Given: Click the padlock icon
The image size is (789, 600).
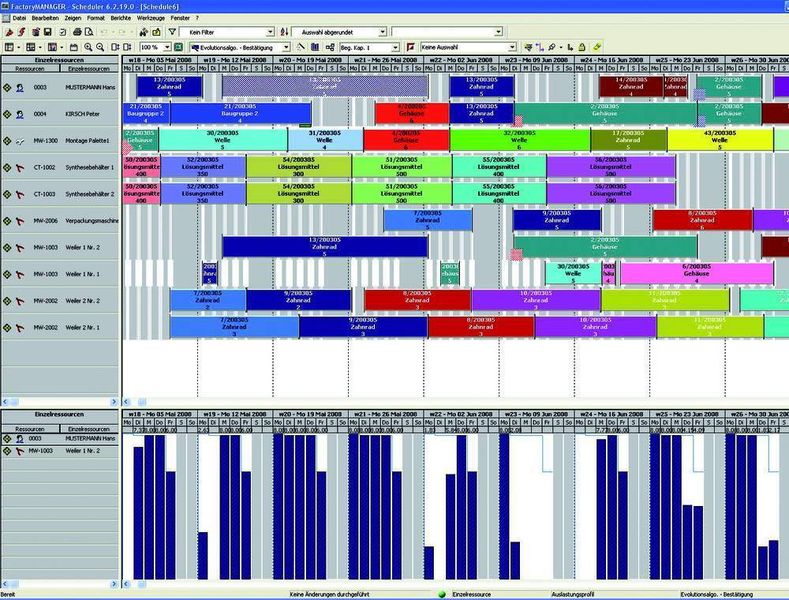Looking at the screenshot, I should [582, 47].
